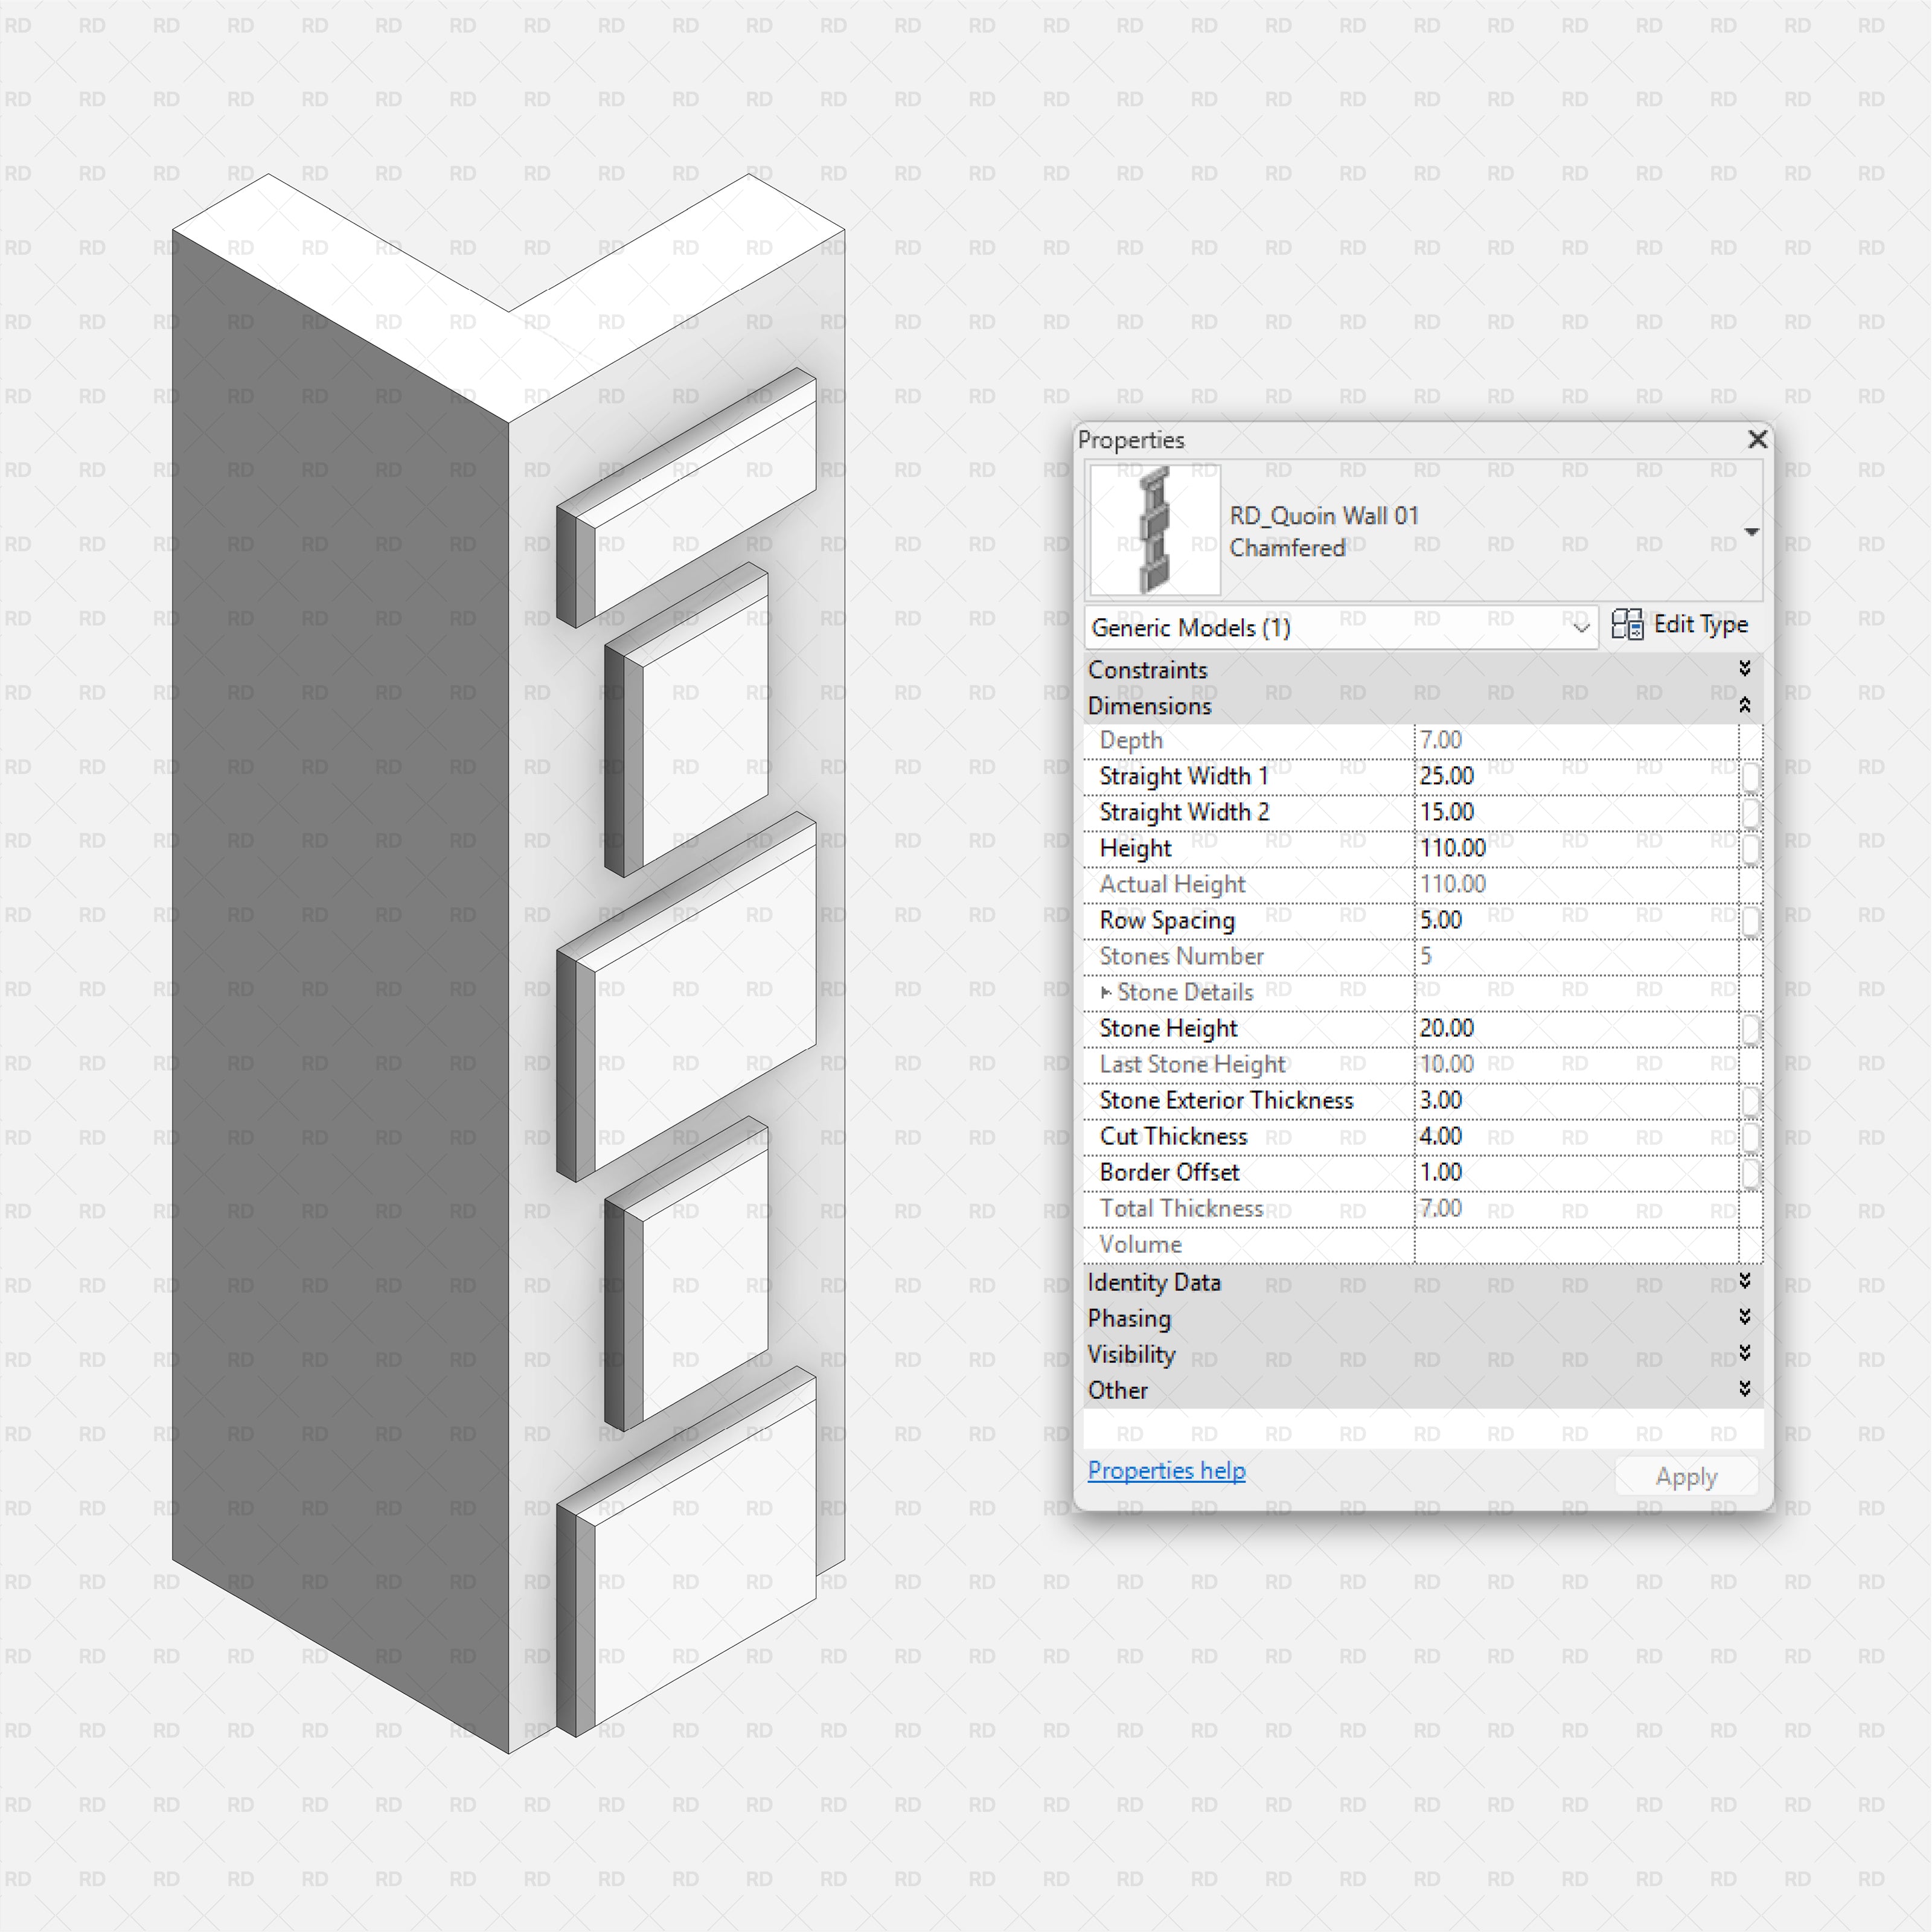Open the Properties help link
The width and height of the screenshot is (1932, 1932).
(1166, 1470)
